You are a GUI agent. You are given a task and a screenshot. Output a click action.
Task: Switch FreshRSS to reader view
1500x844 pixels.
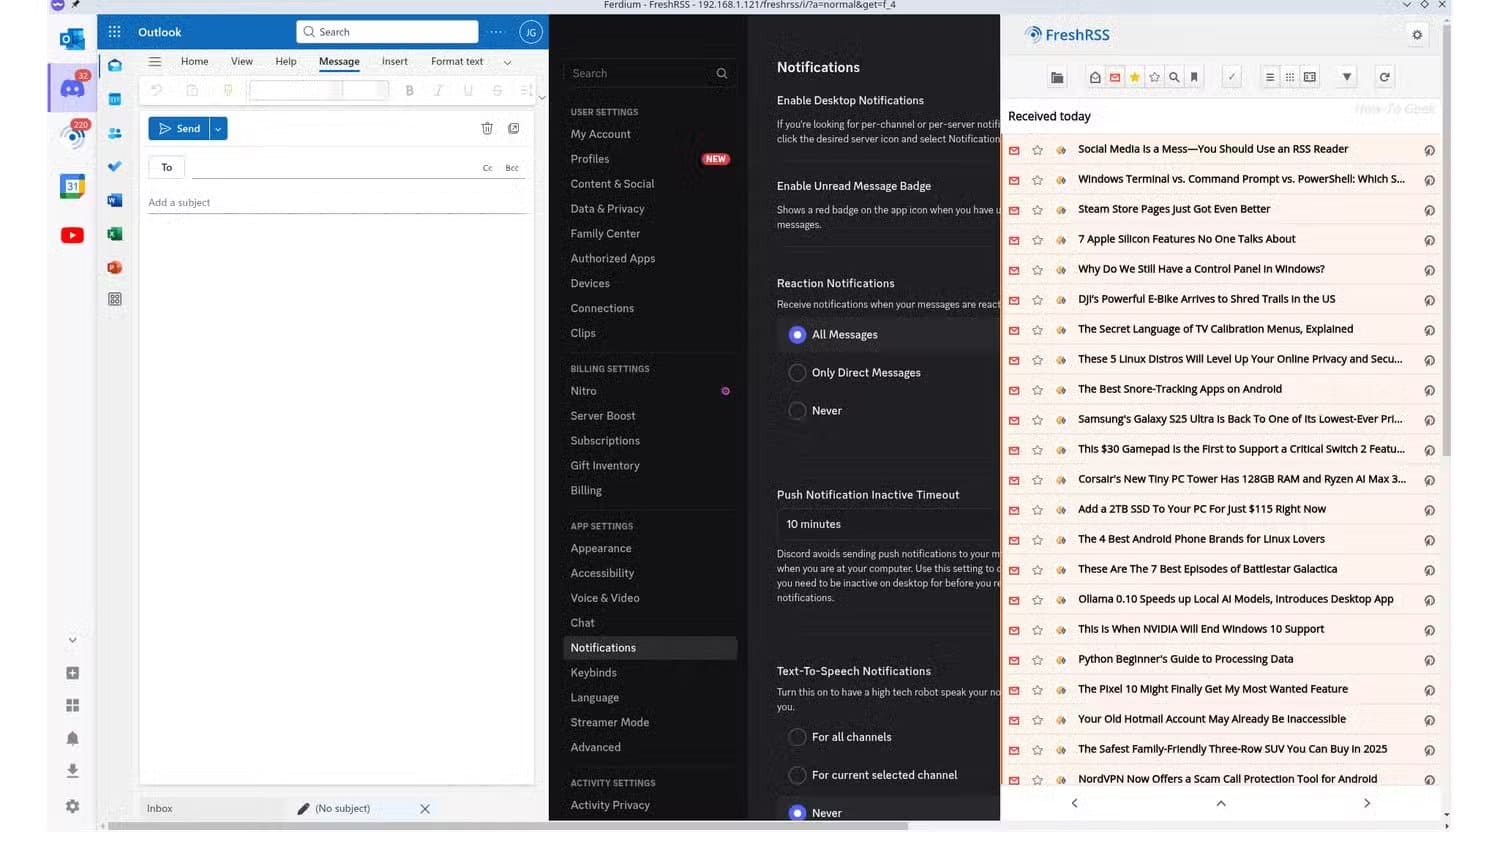[x=1310, y=77]
